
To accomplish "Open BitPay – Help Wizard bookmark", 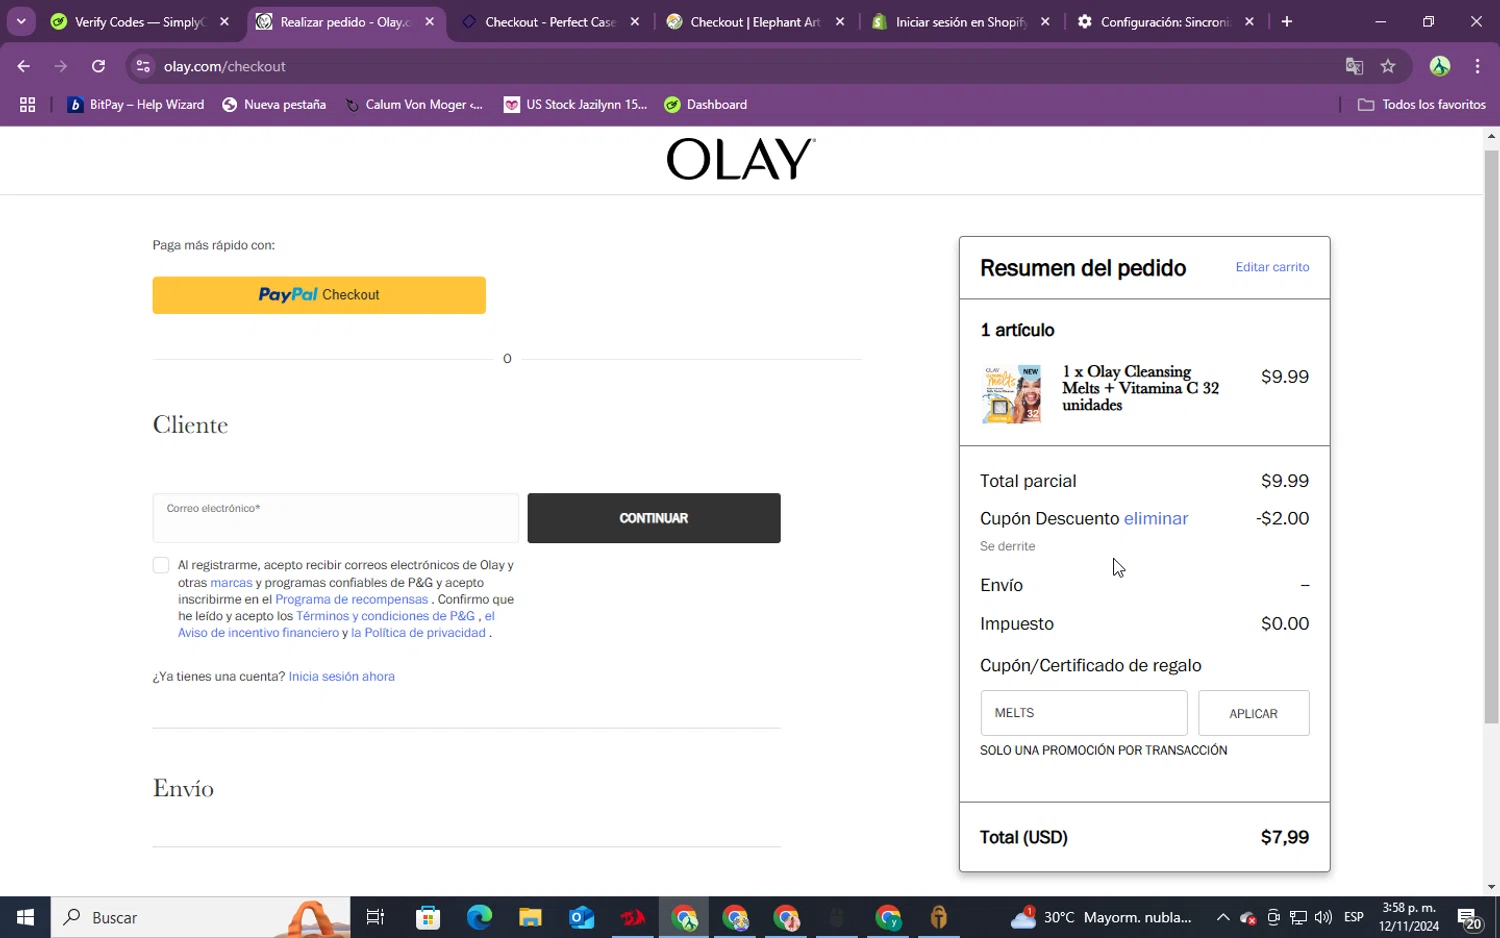I will click(136, 104).
